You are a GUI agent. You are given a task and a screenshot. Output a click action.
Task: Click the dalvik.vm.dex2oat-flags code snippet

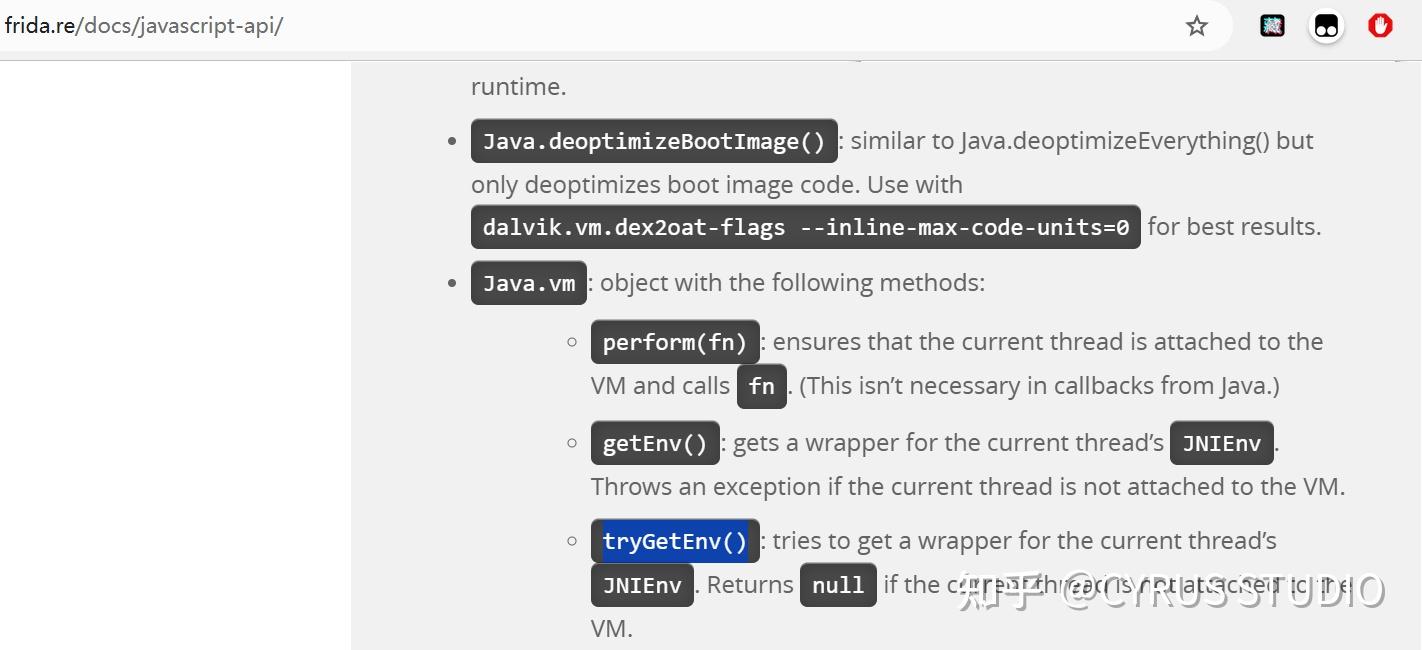pyautogui.click(x=805, y=227)
